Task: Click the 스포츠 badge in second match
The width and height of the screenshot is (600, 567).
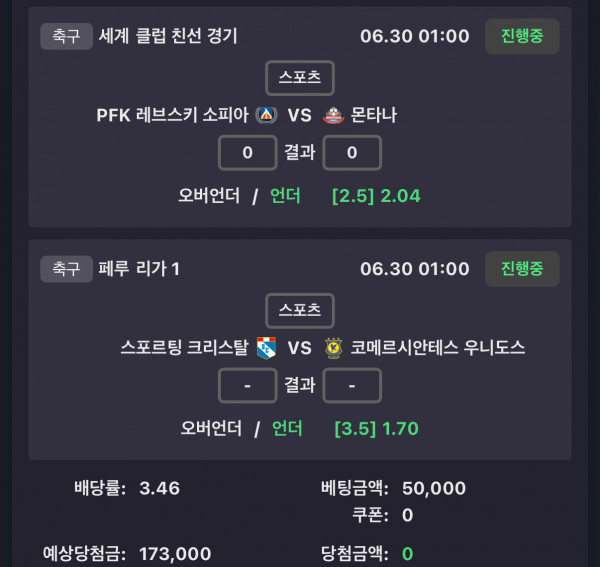Action: pyautogui.click(x=300, y=310)
